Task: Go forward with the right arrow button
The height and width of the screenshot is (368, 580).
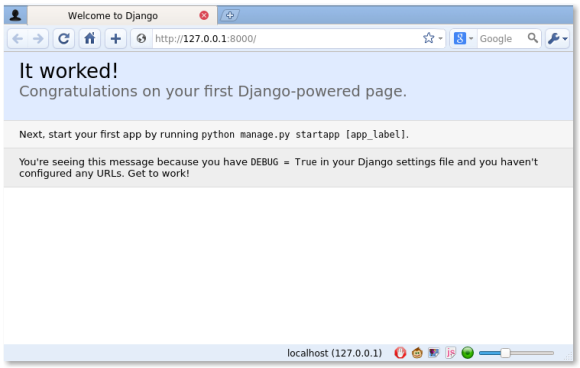Action: (x=38, y=38)
